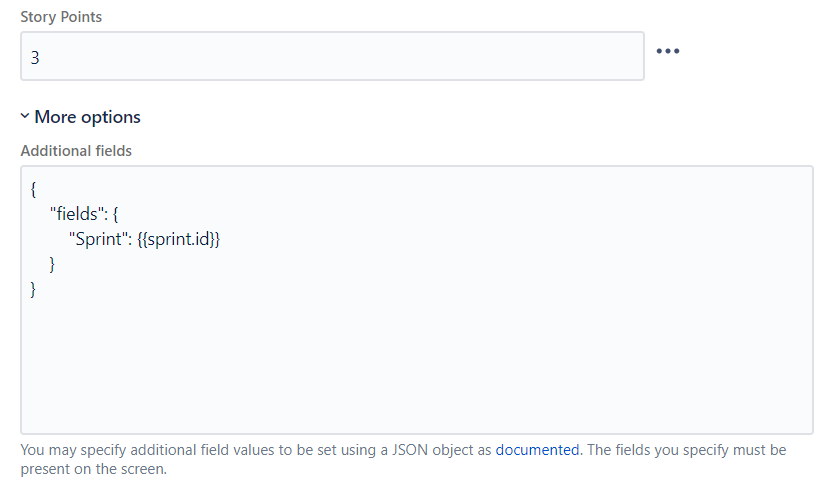Click the Story Points label
Viewport: 832px width, 493px height.
(61, 17)
